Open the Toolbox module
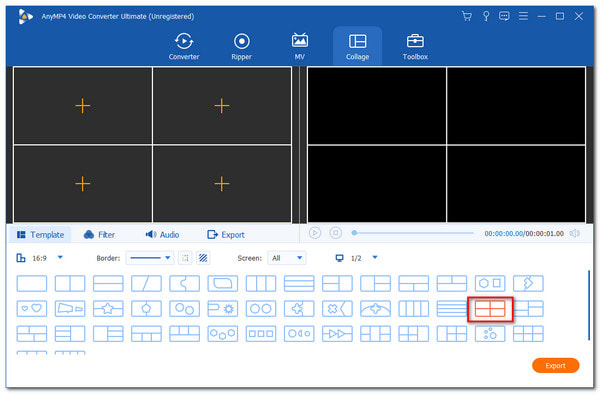The image size is (600, 394). pos(415,47)
